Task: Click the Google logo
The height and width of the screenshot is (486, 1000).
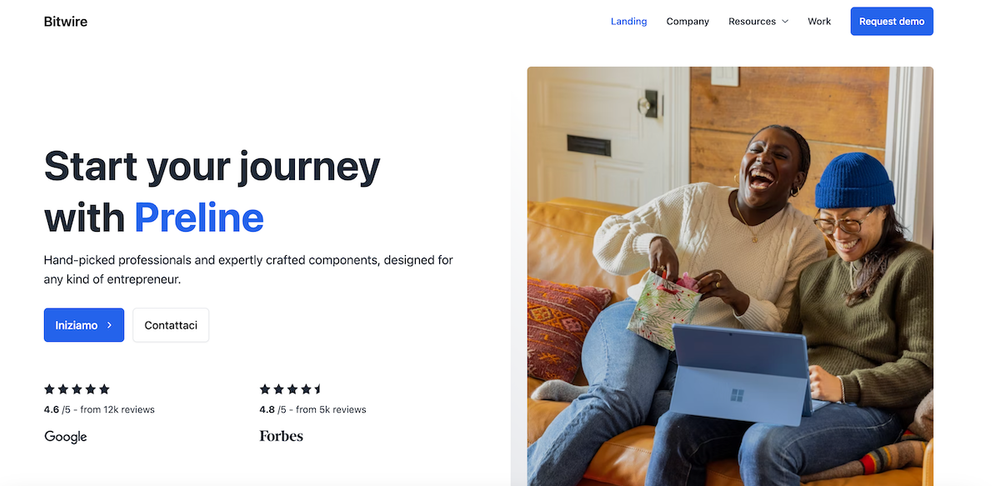Action: 66,437
